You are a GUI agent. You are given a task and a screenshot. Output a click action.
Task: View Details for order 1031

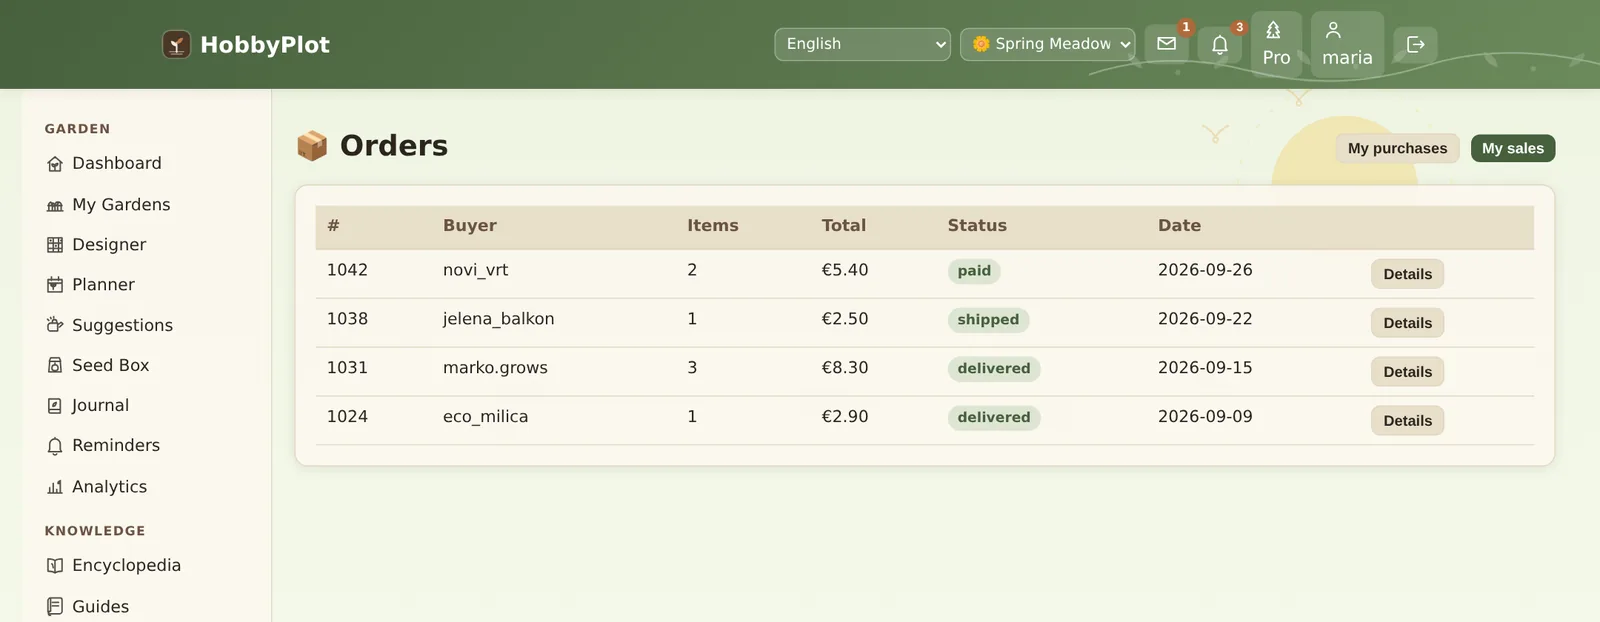1407,372
